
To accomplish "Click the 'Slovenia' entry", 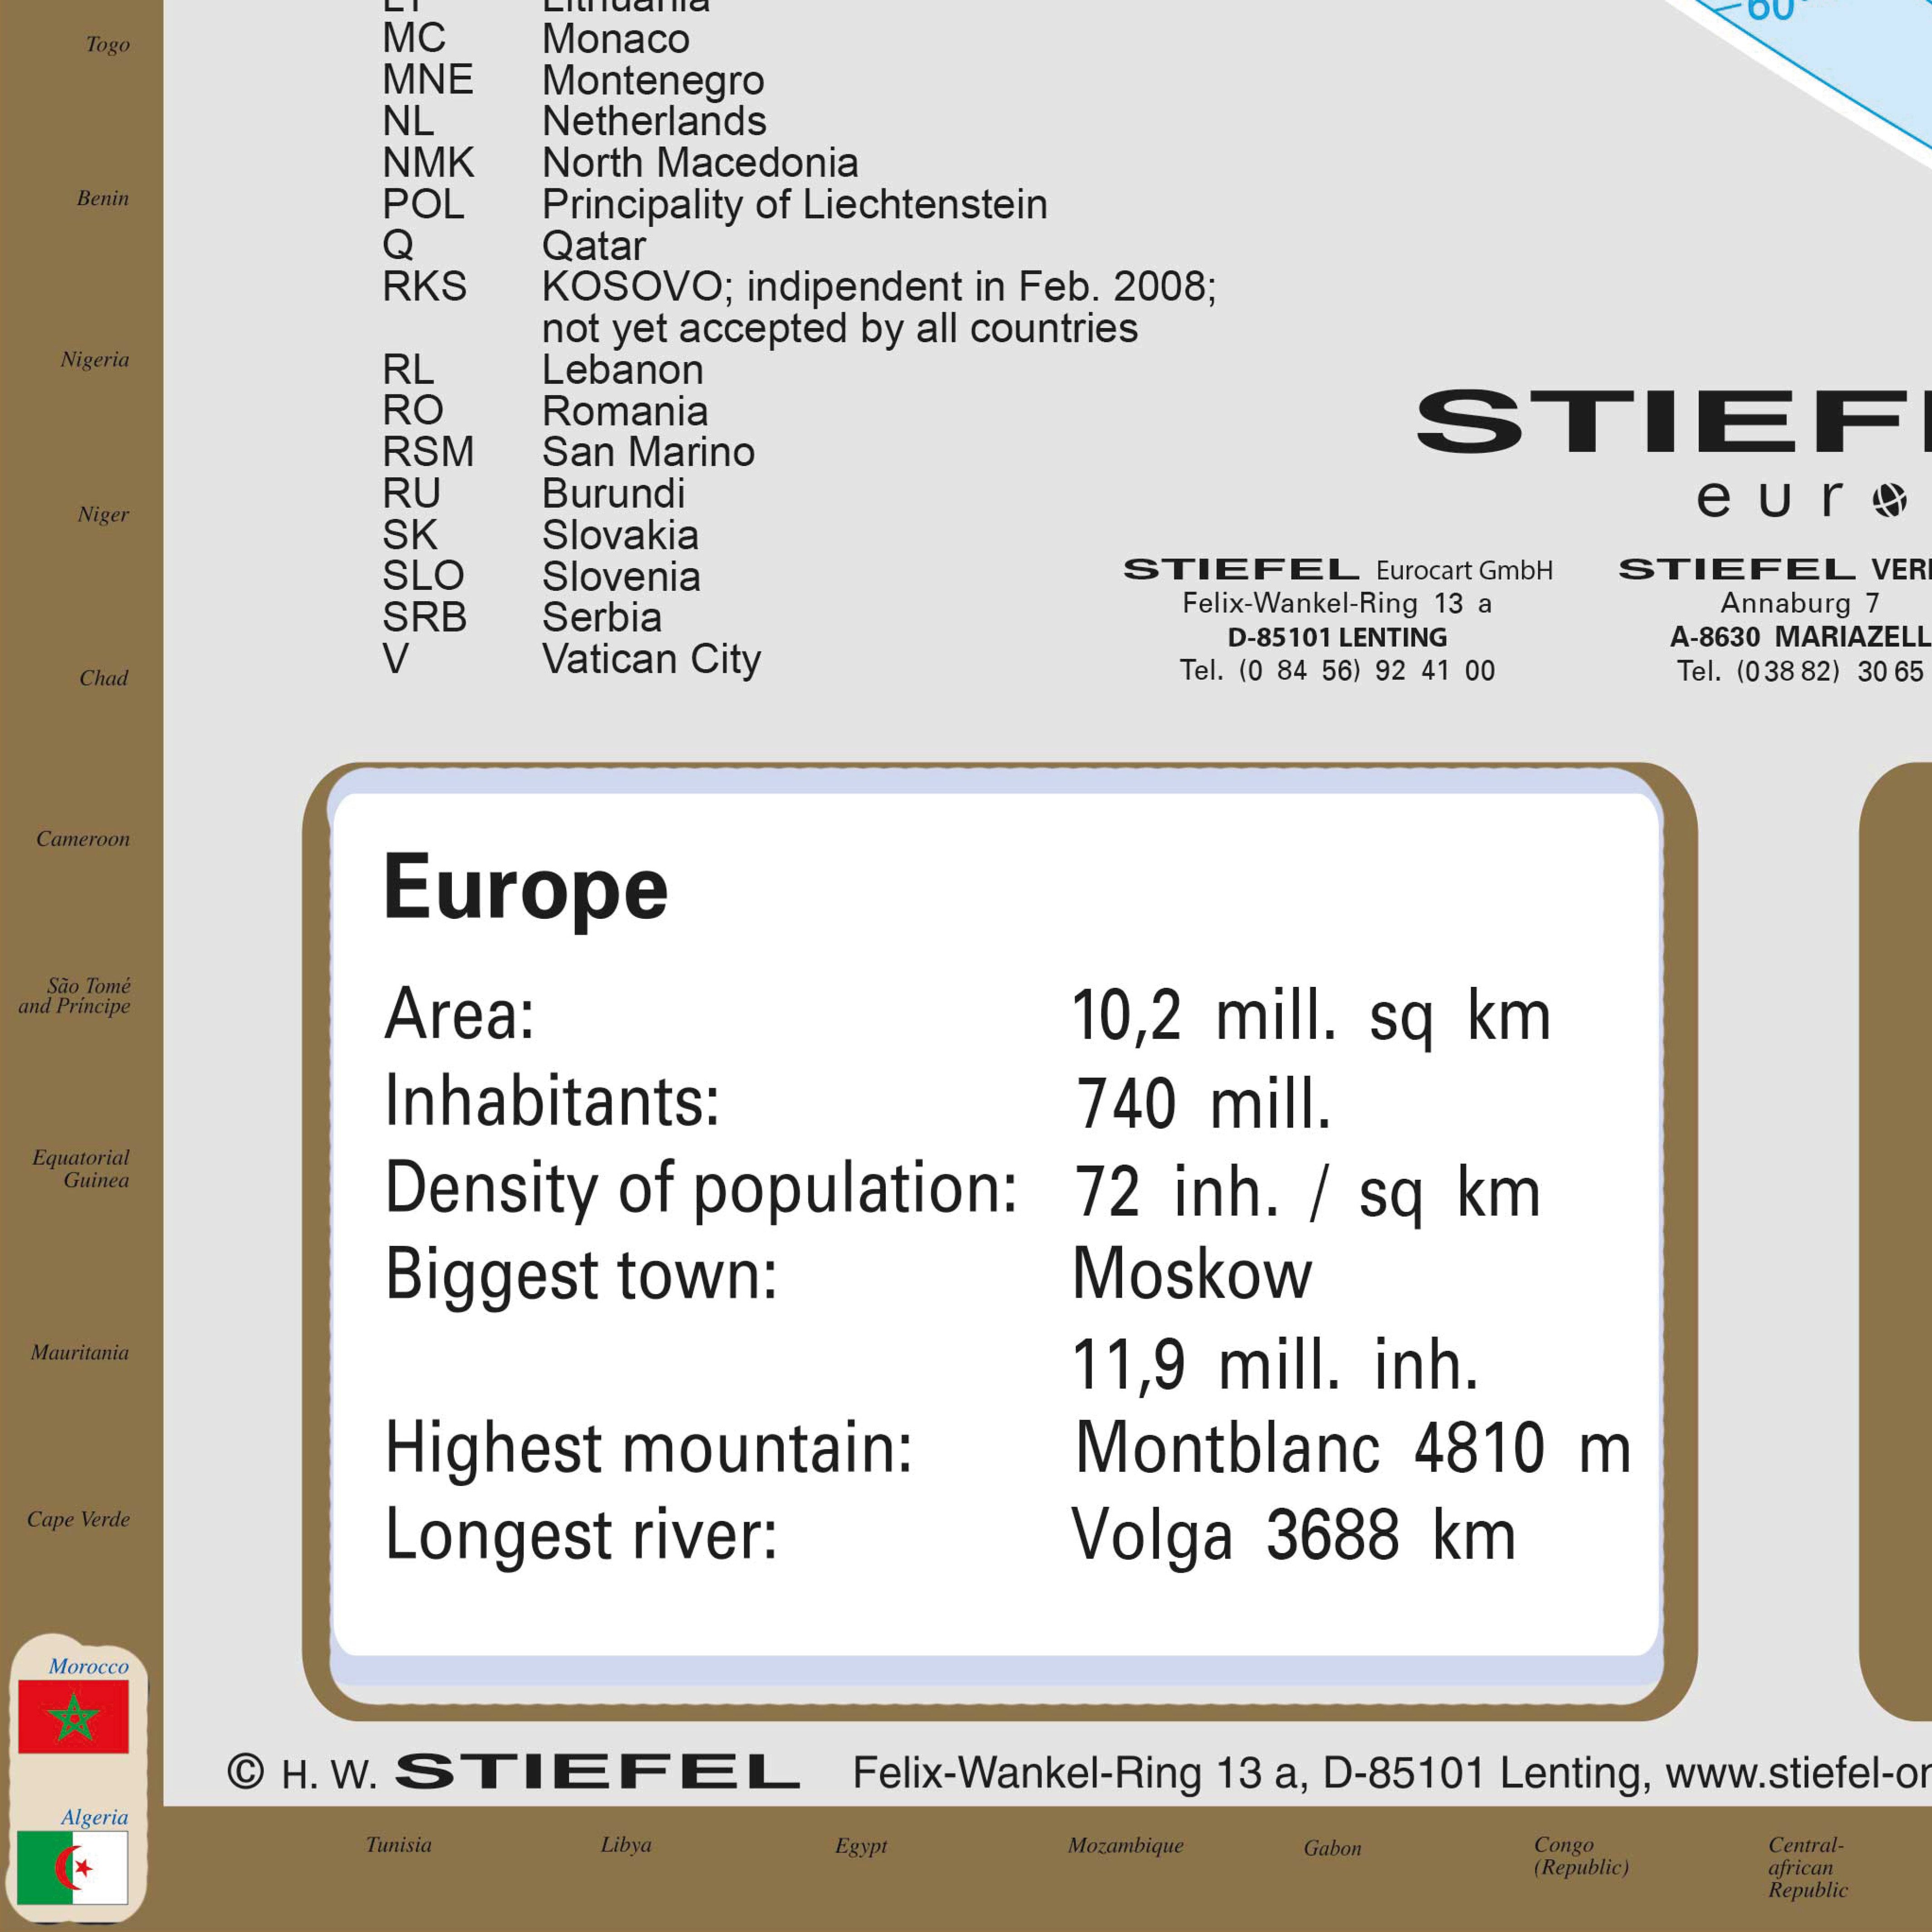I will [x=621, y=577].
